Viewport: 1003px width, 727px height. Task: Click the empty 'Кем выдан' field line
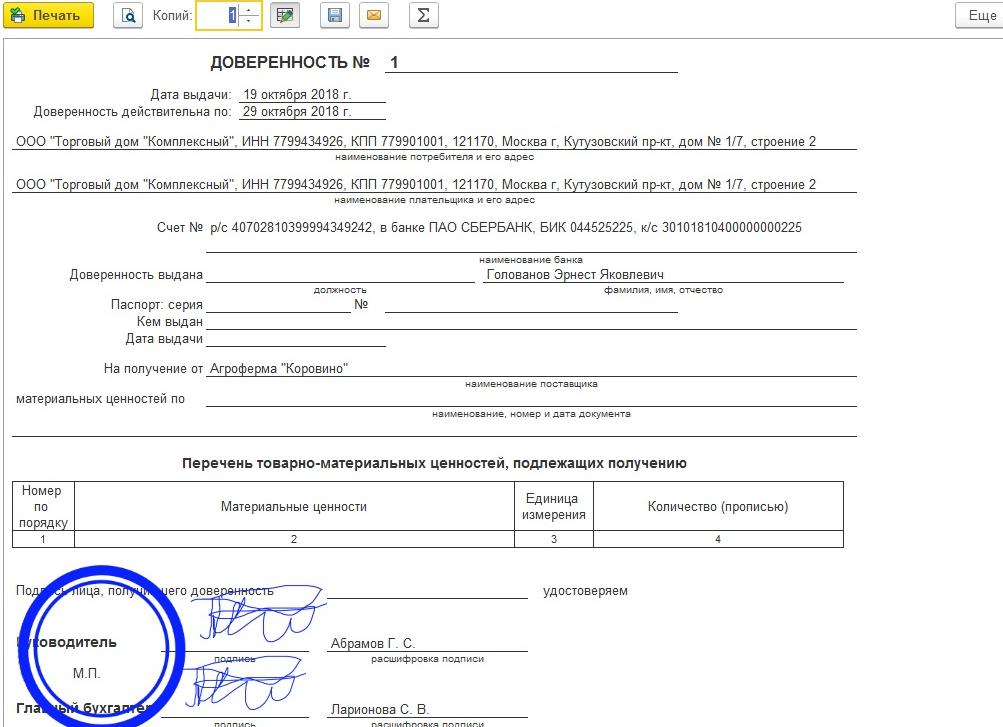click(531, 322)
